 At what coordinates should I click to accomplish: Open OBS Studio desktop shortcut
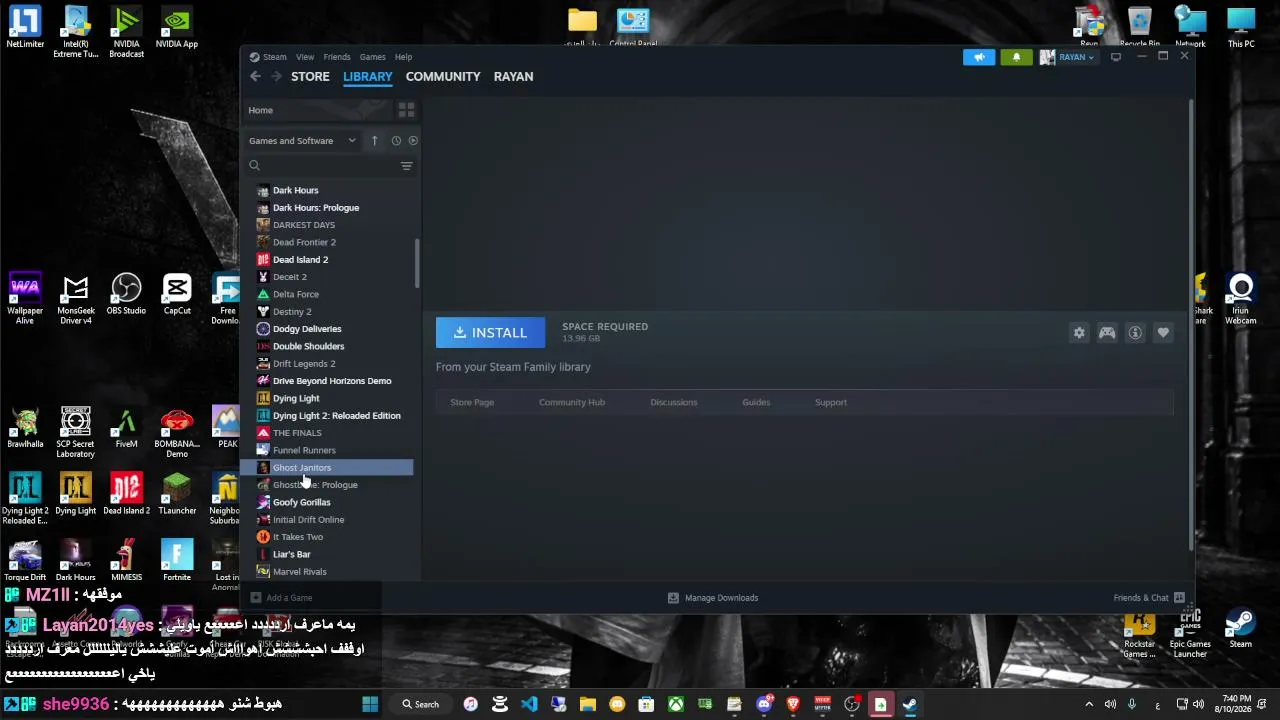tap(127, 295)
